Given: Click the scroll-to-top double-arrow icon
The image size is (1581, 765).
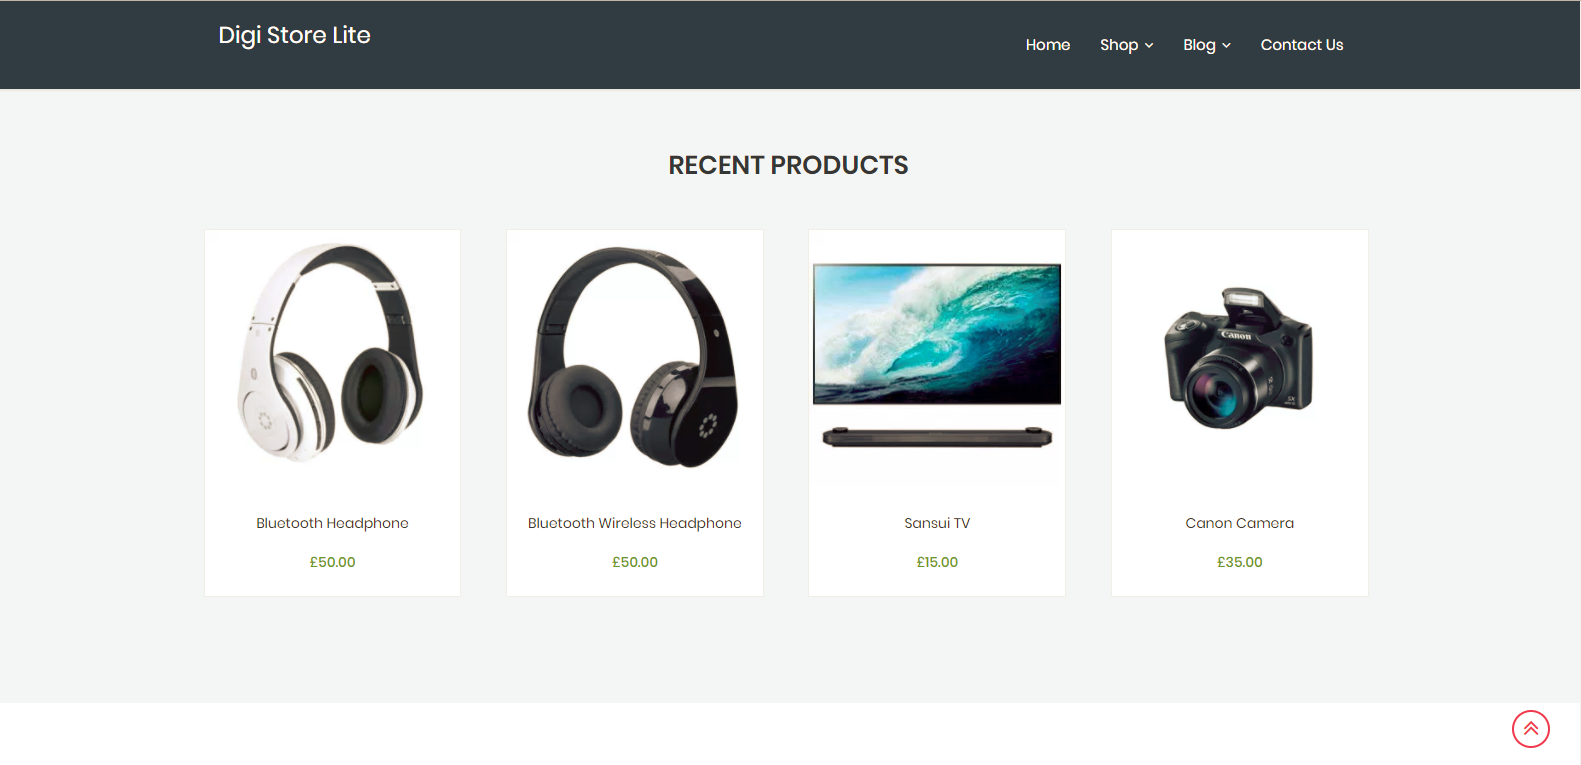Looking at the screenshot, I should tap(1530, 729).
